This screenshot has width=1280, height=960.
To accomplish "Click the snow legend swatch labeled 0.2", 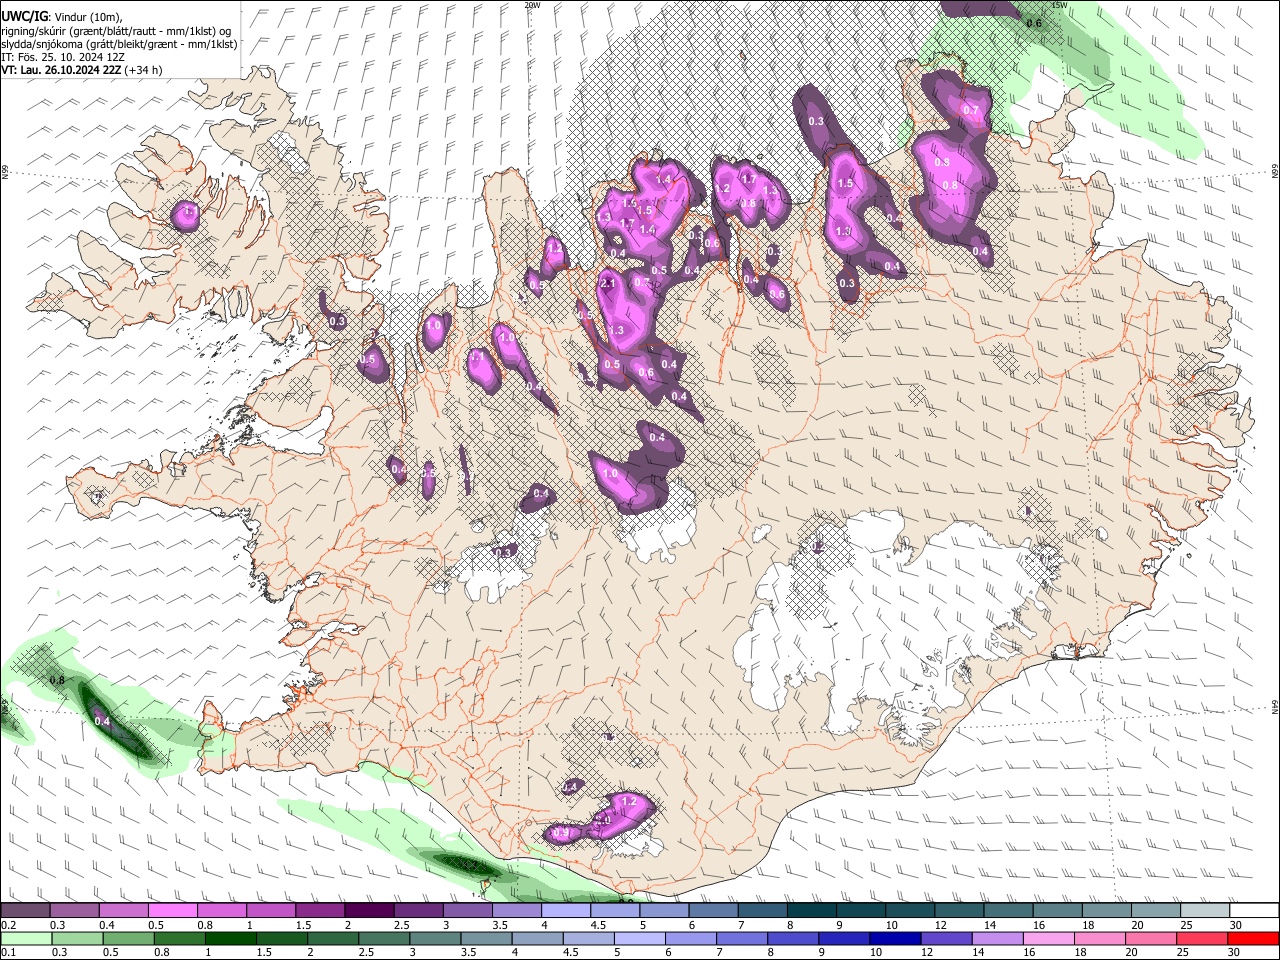I will pyautogui.click(x=25, y=911).
